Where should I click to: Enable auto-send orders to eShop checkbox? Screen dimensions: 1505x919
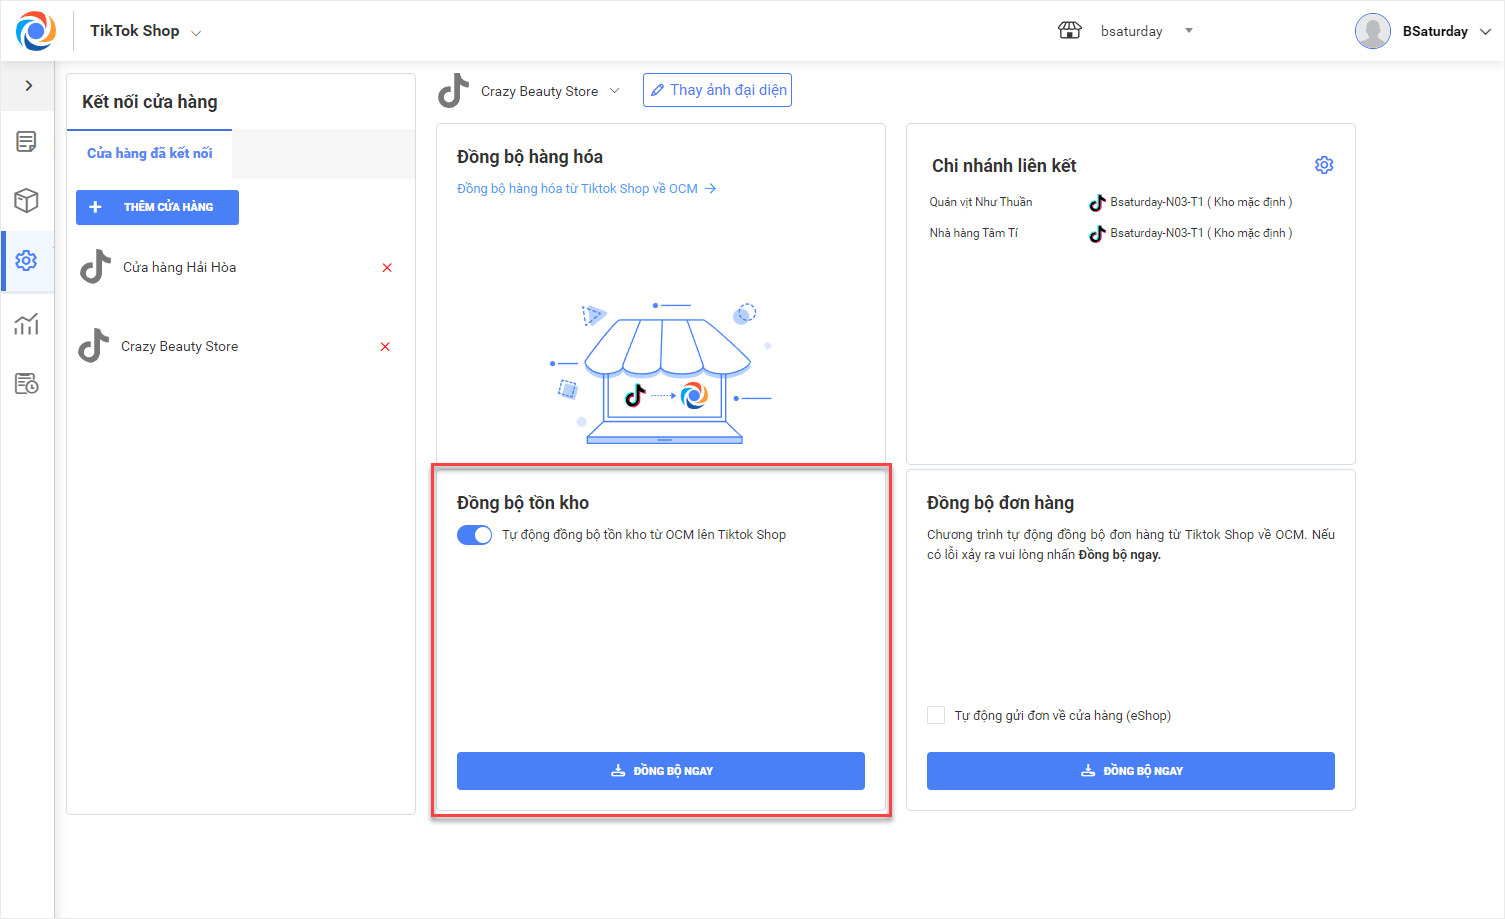click(936, 715)
